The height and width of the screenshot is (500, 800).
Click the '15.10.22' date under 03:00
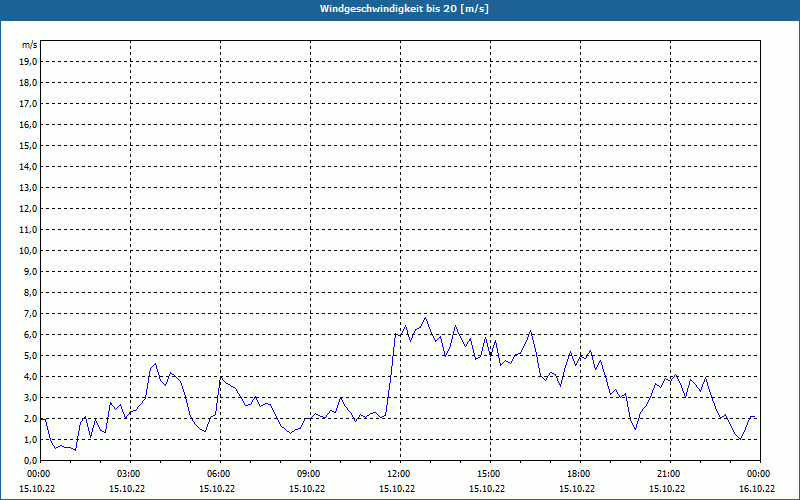tap(127, 488)
